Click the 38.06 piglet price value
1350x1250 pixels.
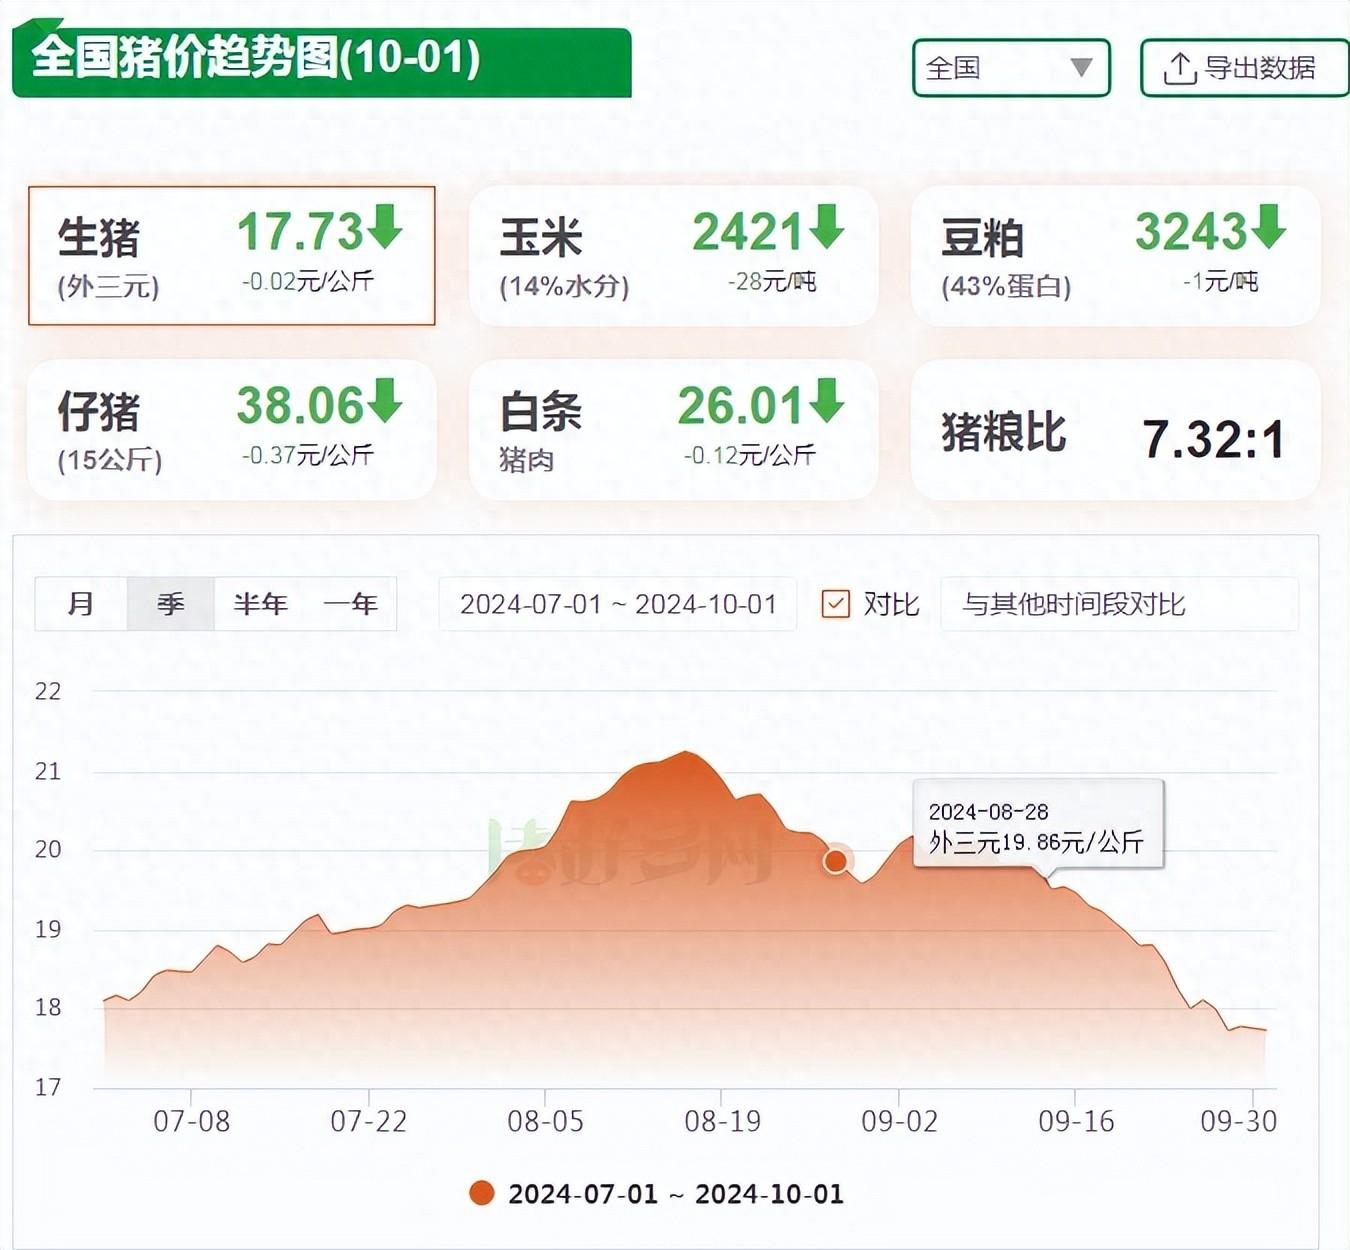point(300,405)
